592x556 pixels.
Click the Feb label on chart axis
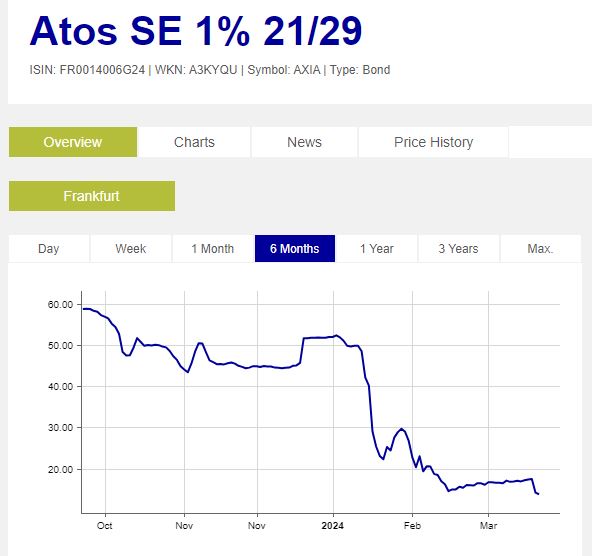[412, 525]
